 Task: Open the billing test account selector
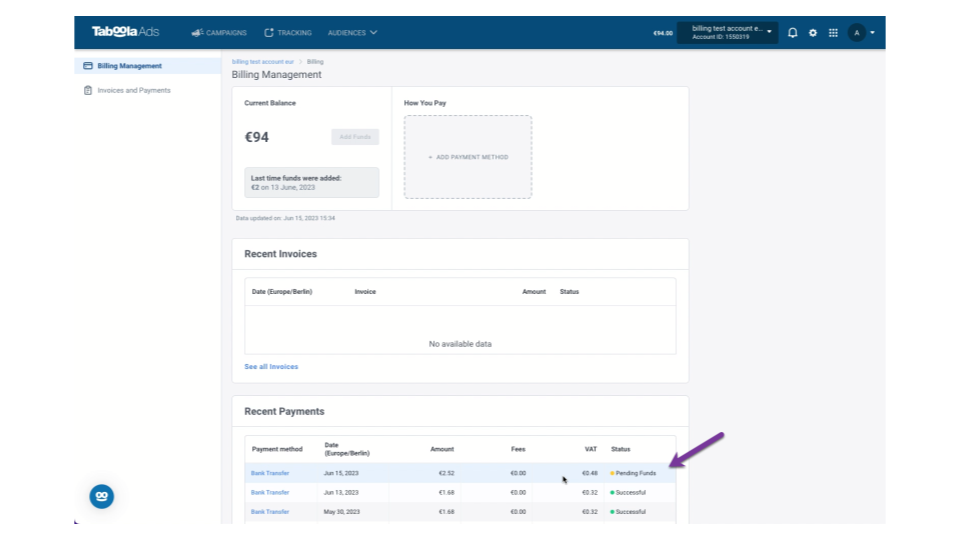click(727, 32)
